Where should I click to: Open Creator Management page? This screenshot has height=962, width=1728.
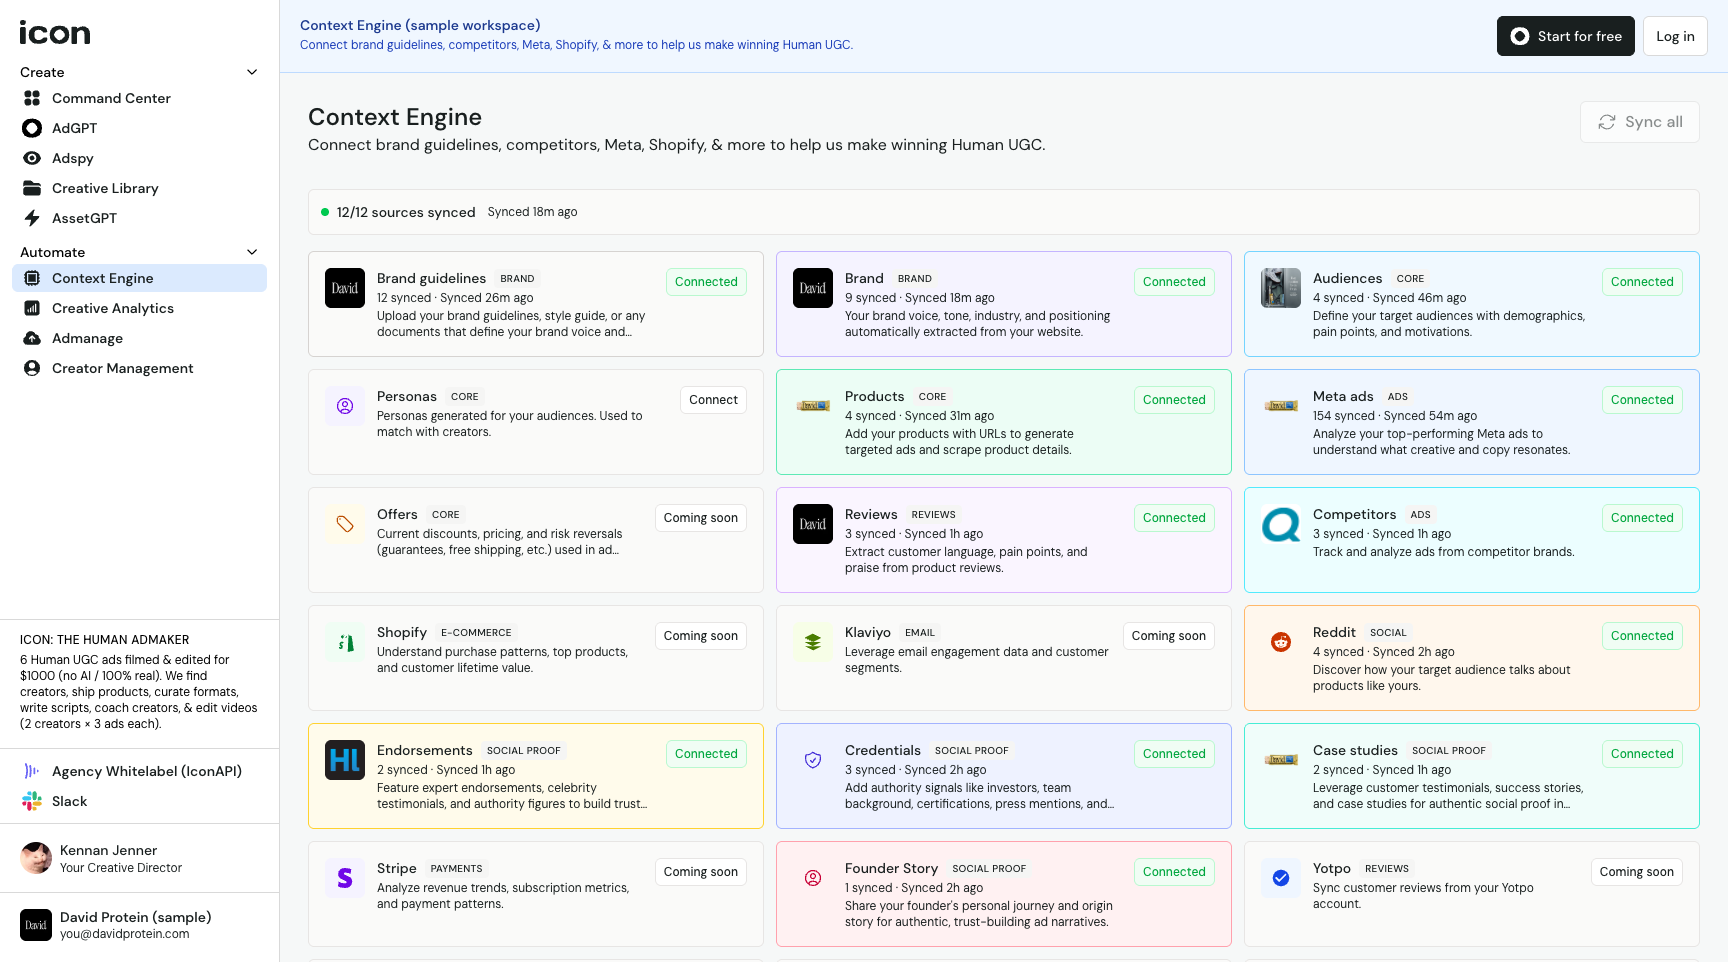139,368
